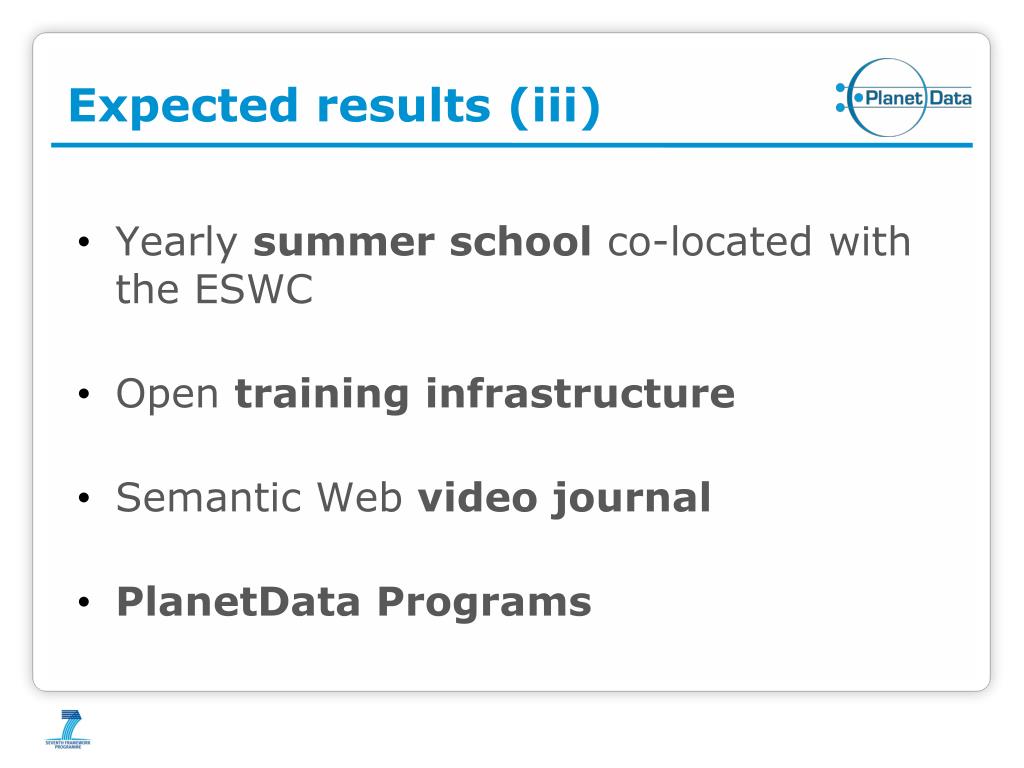This screenshot has height=768, width=1024.
Task: Click the bold text training infrastructure
Action: tap(485, 393)
